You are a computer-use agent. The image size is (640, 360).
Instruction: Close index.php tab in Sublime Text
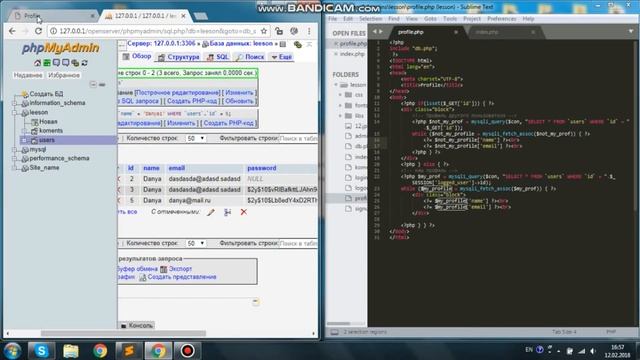[x=533, y=32]
